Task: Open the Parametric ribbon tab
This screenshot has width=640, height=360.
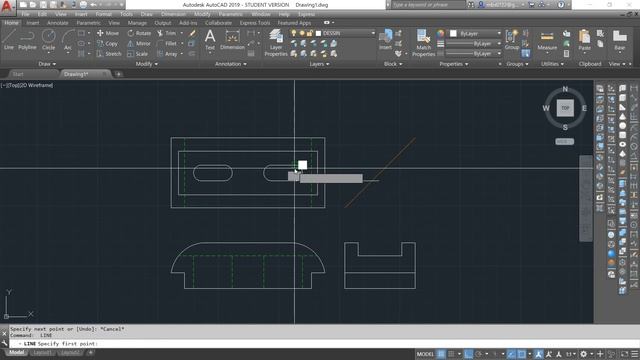Action: tap(89, 23)
